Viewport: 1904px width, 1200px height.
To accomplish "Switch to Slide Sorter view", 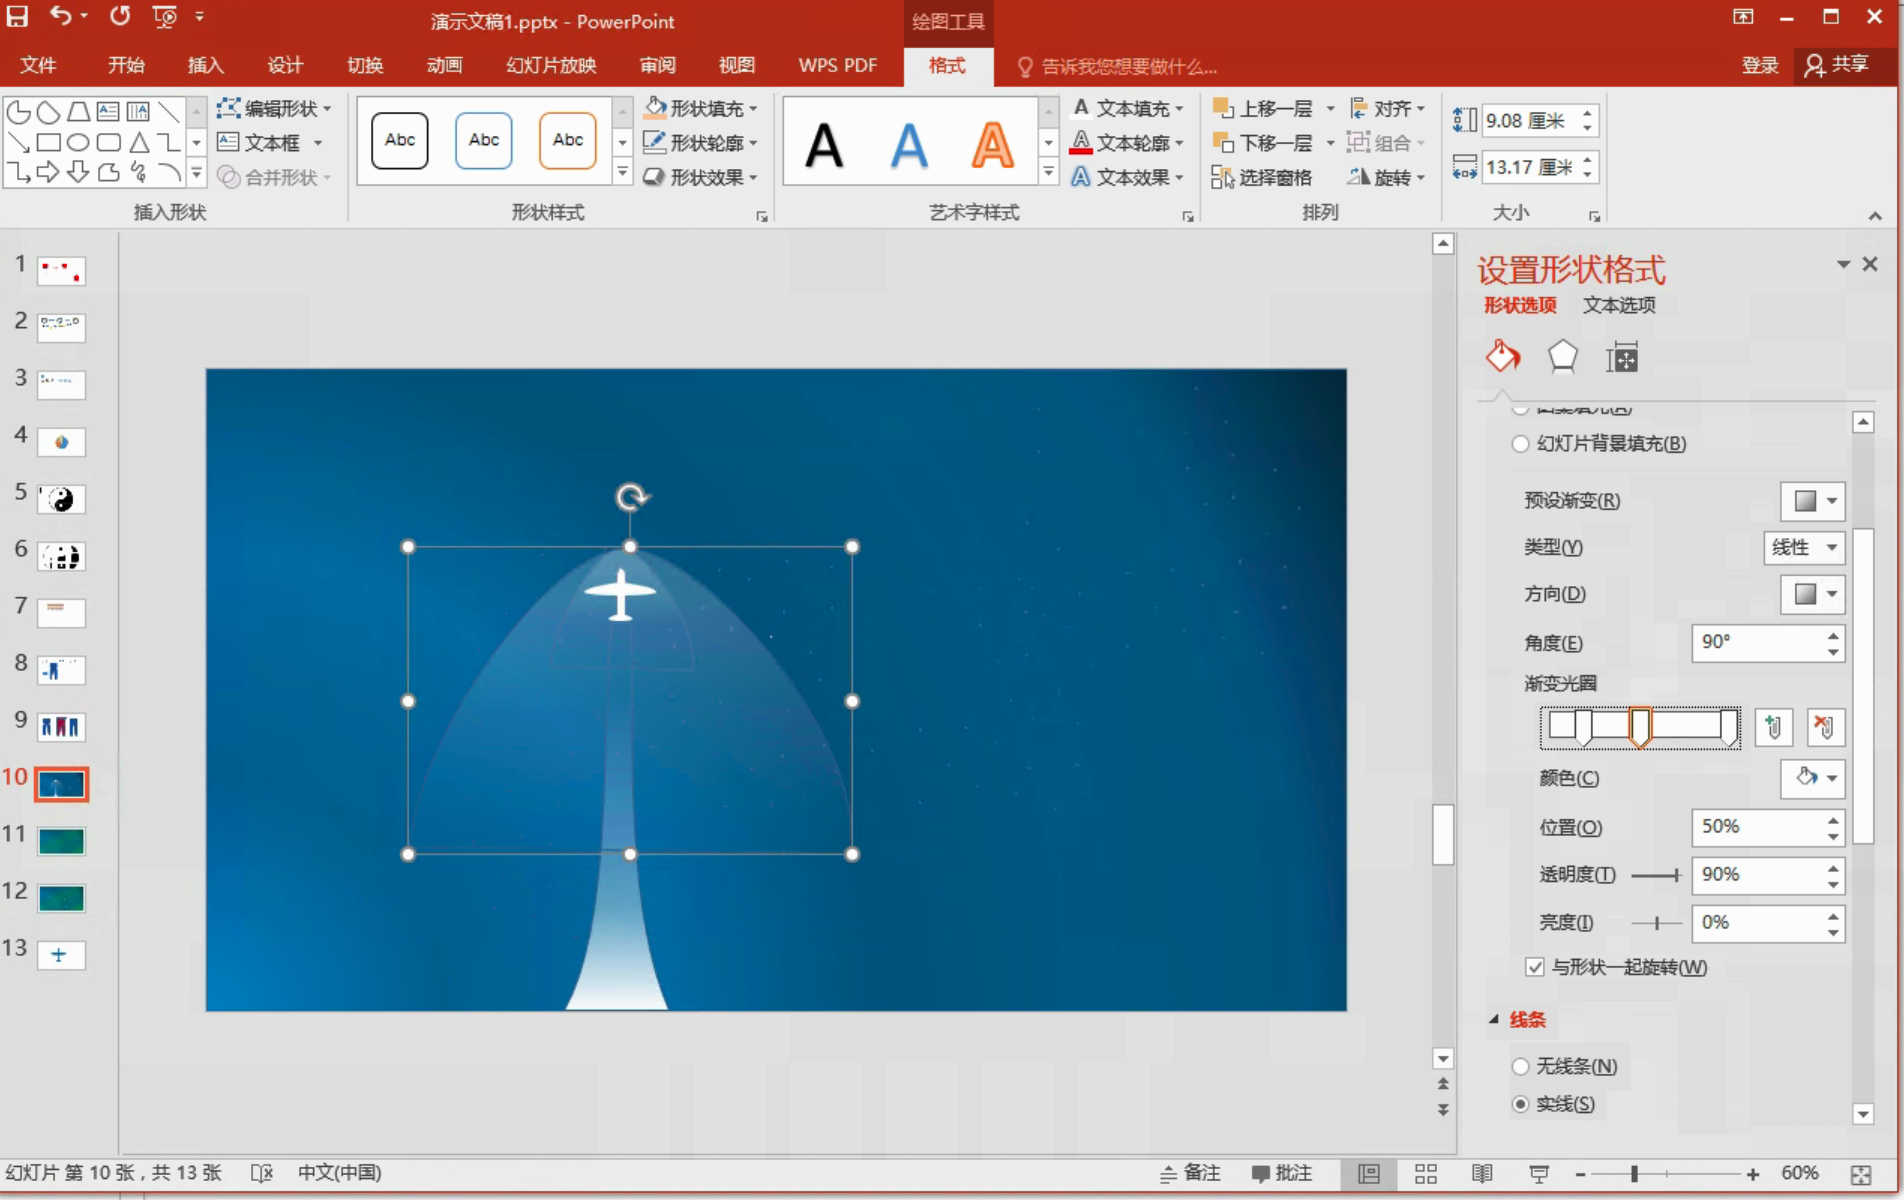I will [x=1426, y=1174].
